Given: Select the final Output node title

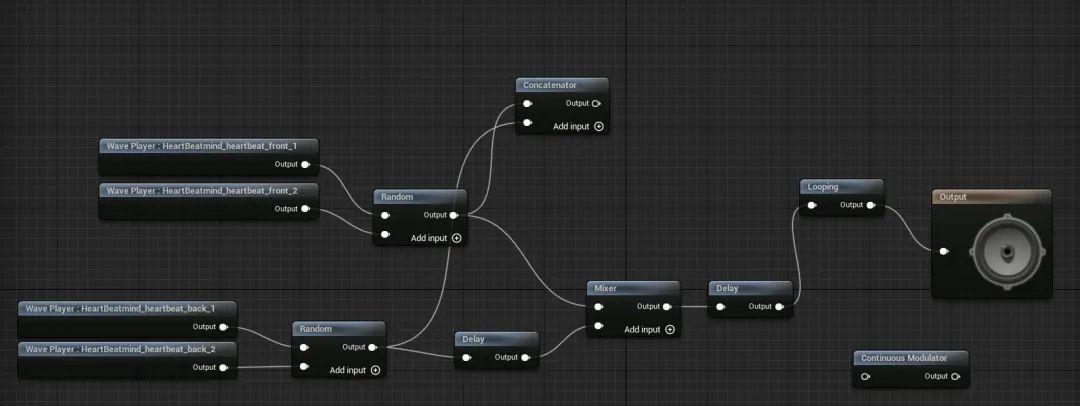Looking at the screenshot, I should (953, 197).
